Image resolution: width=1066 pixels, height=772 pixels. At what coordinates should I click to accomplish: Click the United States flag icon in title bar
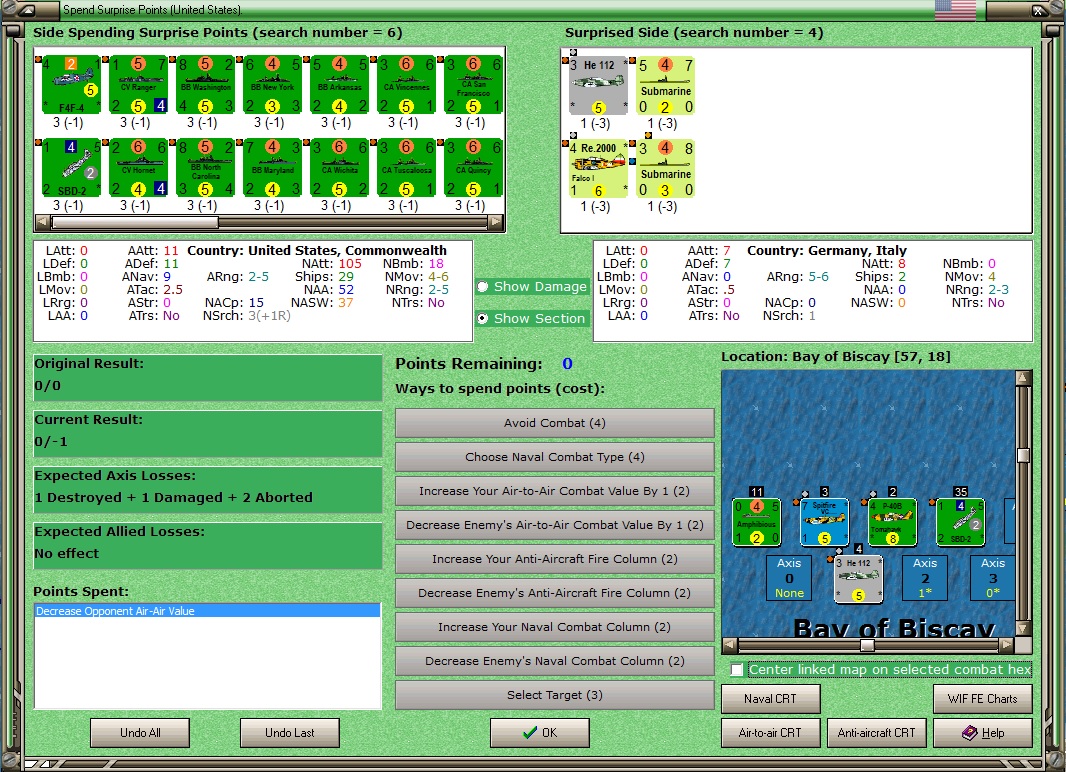(x=955, y=10)
